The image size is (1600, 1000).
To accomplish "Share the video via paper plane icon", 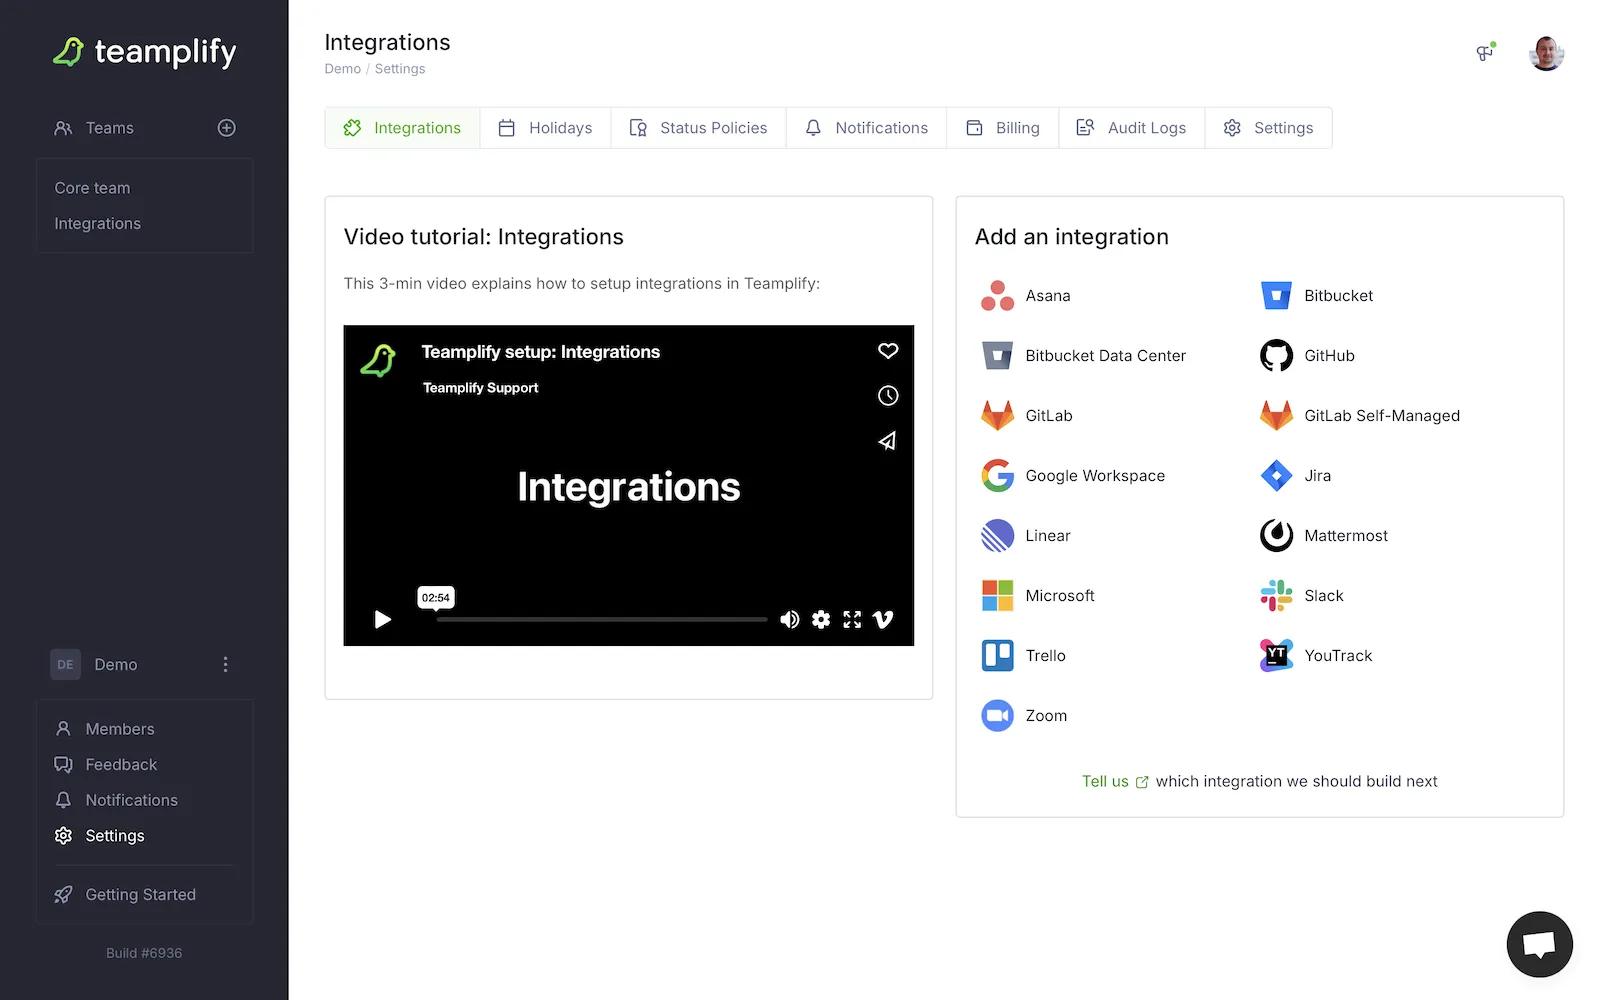I will 887,441.
